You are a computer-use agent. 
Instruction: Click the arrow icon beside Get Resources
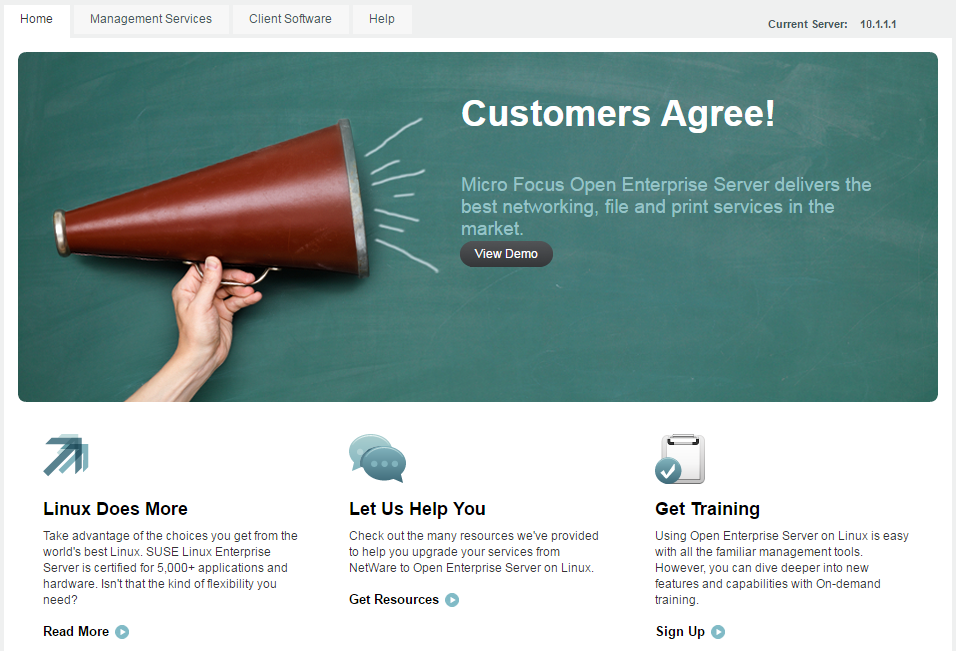click(452, 600)
